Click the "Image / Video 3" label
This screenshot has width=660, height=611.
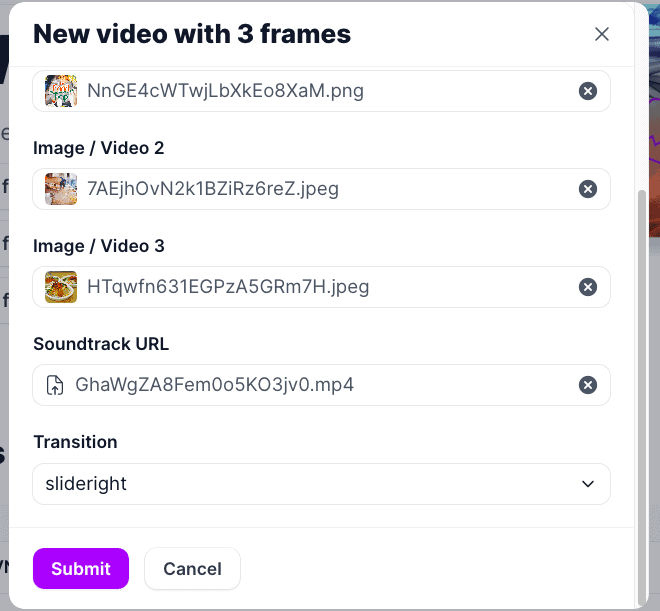98,246
